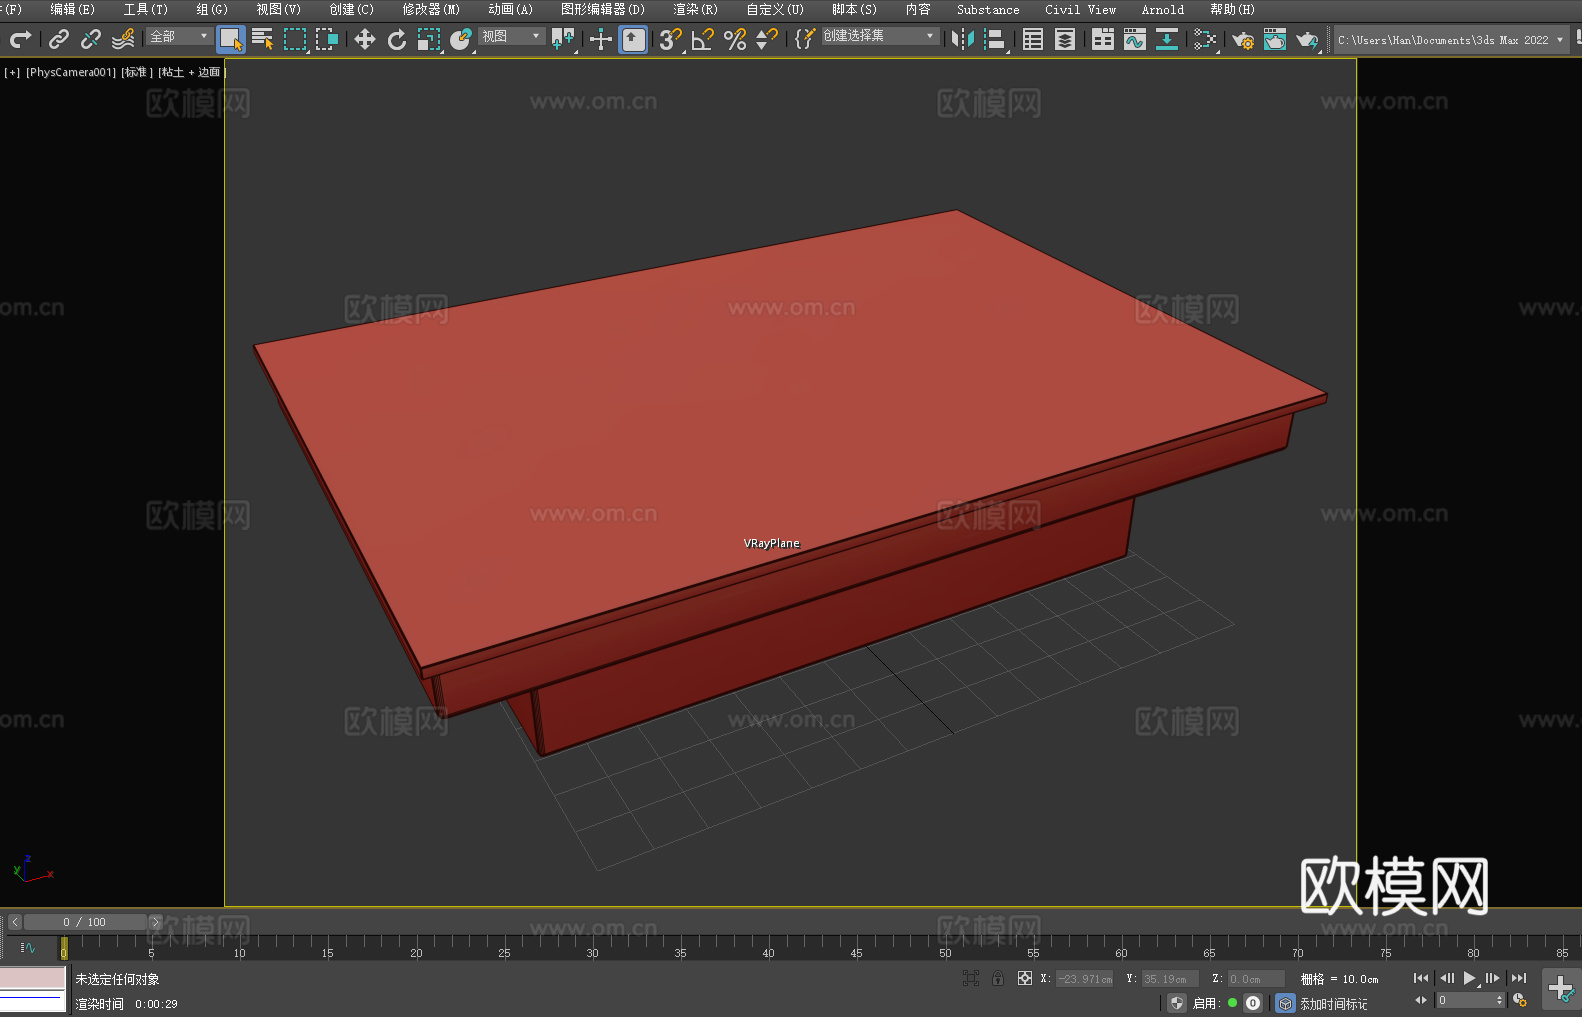Image resolution: width=1582 pixels, height=1017 pixels.
Task: Open the 创建选择集 named selection dropdown
Action: [880, 36]
